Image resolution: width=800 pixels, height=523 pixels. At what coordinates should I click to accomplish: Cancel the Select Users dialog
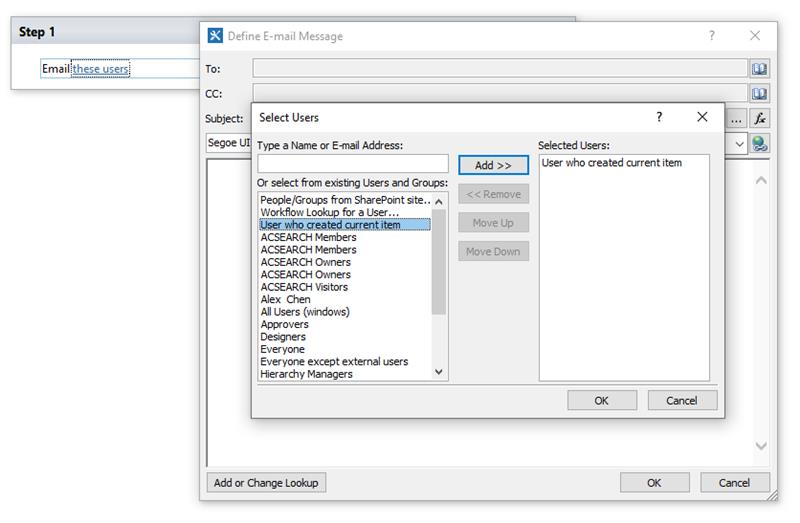(x=682, y=401)
